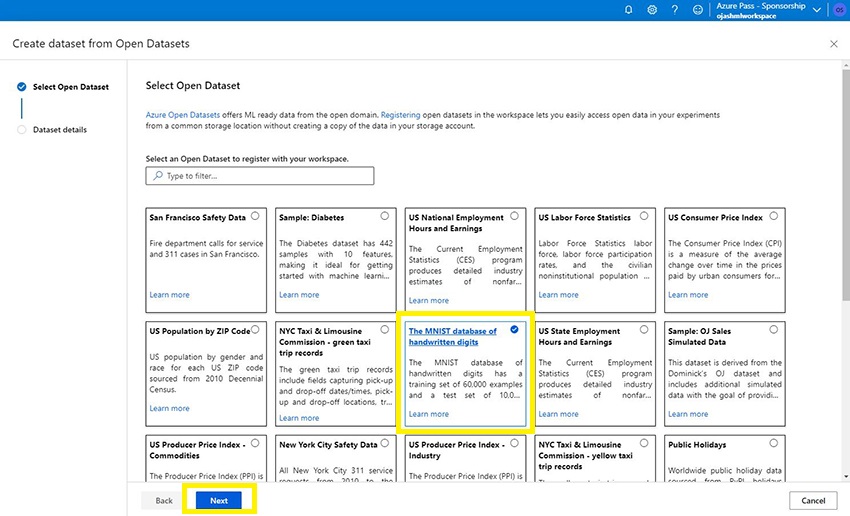The image size is (850, 516).
Task: Click Learn more under San Francisco Safety Data
Action: 170,295
